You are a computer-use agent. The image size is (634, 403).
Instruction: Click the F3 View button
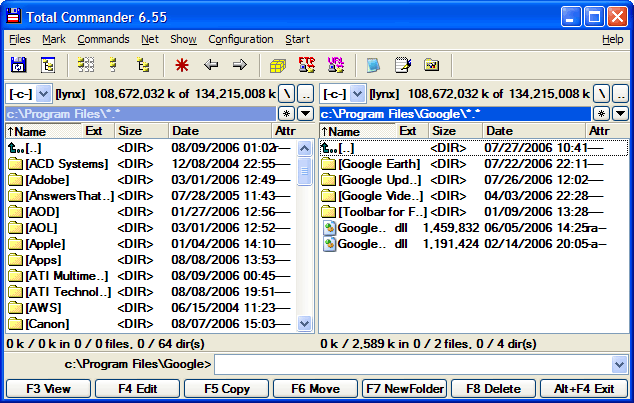(x=49, y=389)
